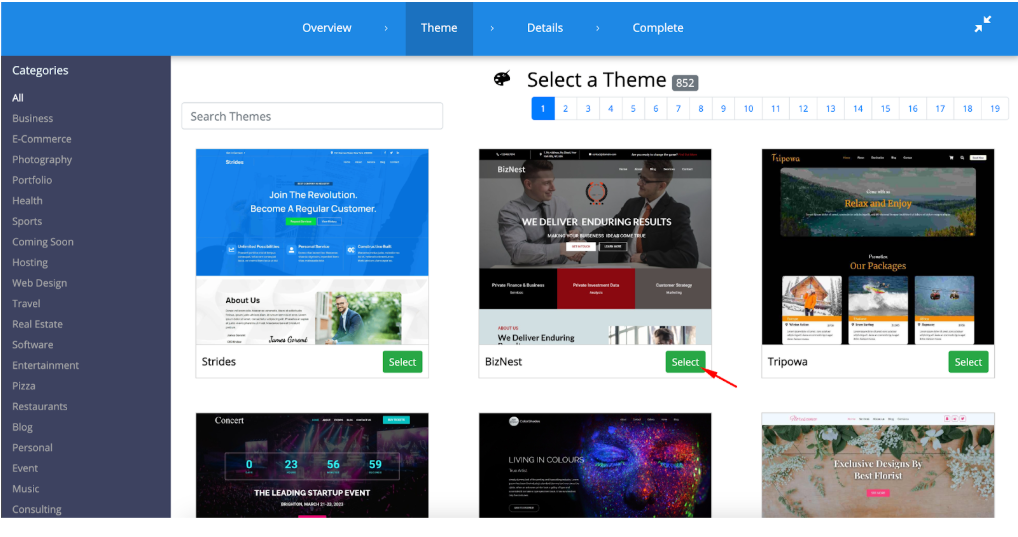Go to the Overview step
Viewport: 1018px width, 537px height.
pyautogui.click(x=327, y=28)
